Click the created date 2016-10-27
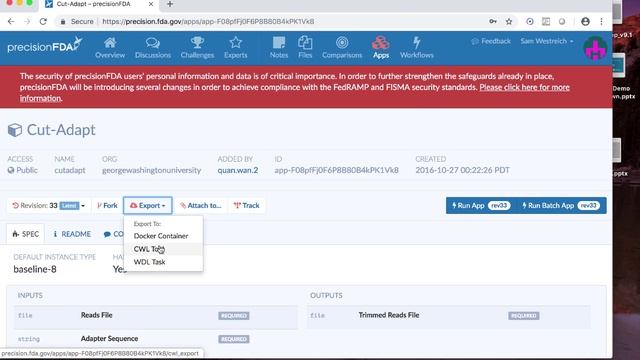The height and width of the screenshot is (360, 640). coord(462,170)
